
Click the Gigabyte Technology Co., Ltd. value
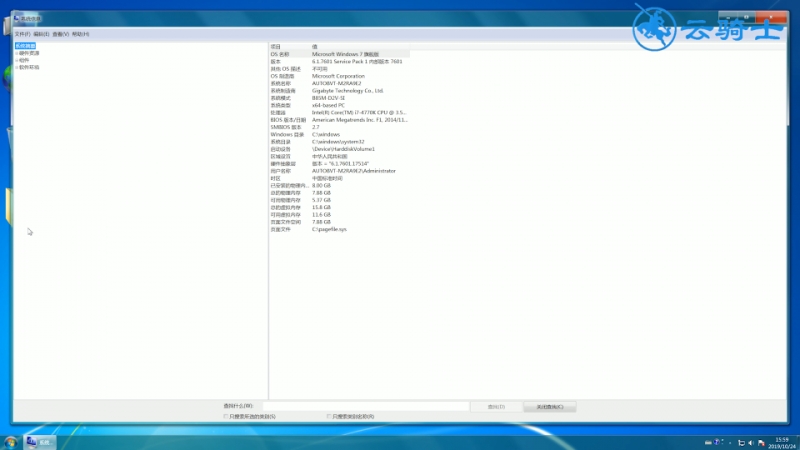pos(347,91)
